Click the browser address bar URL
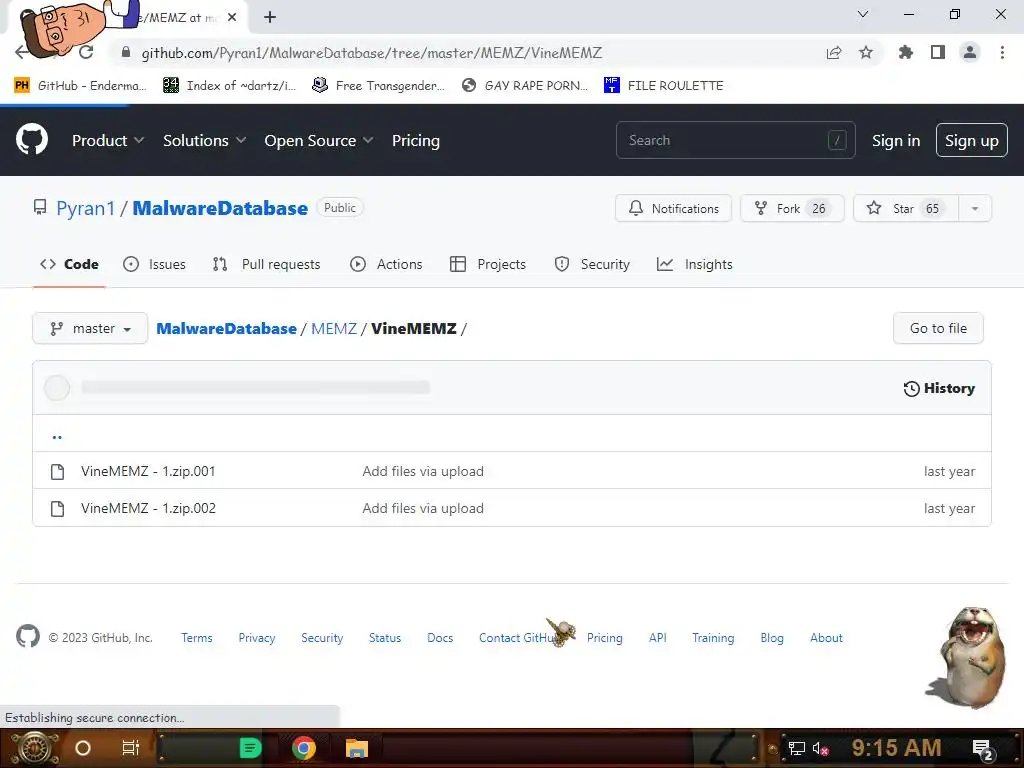 tap(372, 53)
